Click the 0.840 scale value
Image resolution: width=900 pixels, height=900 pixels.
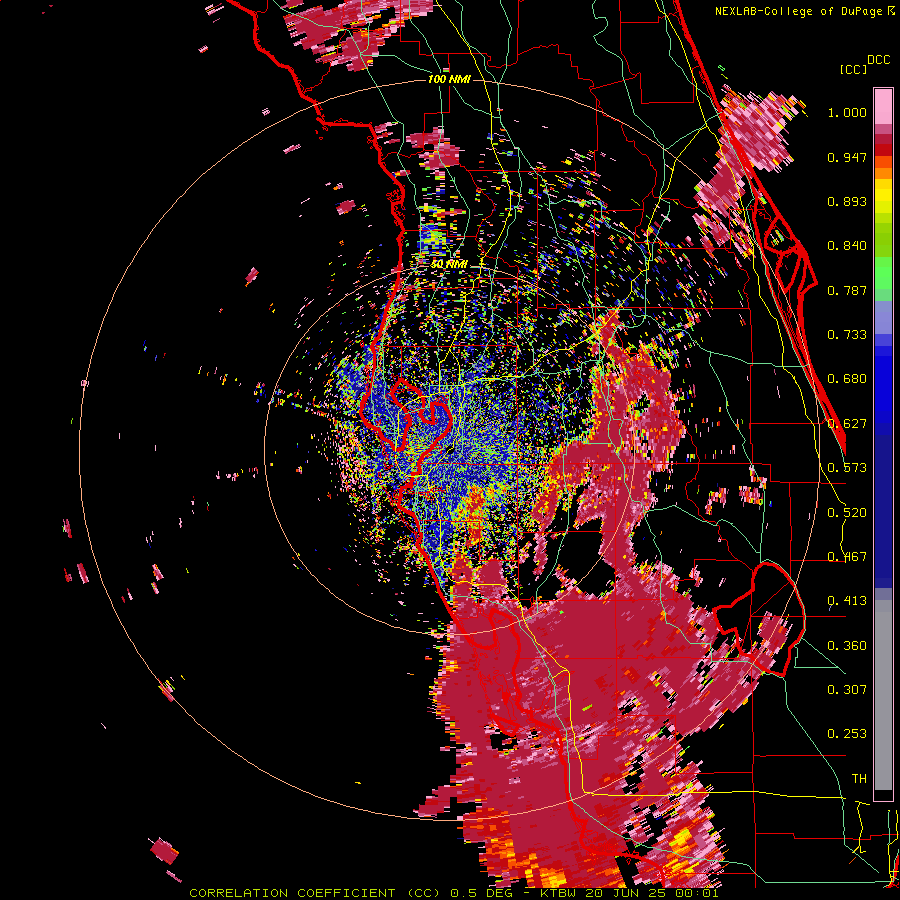point(847,246)
